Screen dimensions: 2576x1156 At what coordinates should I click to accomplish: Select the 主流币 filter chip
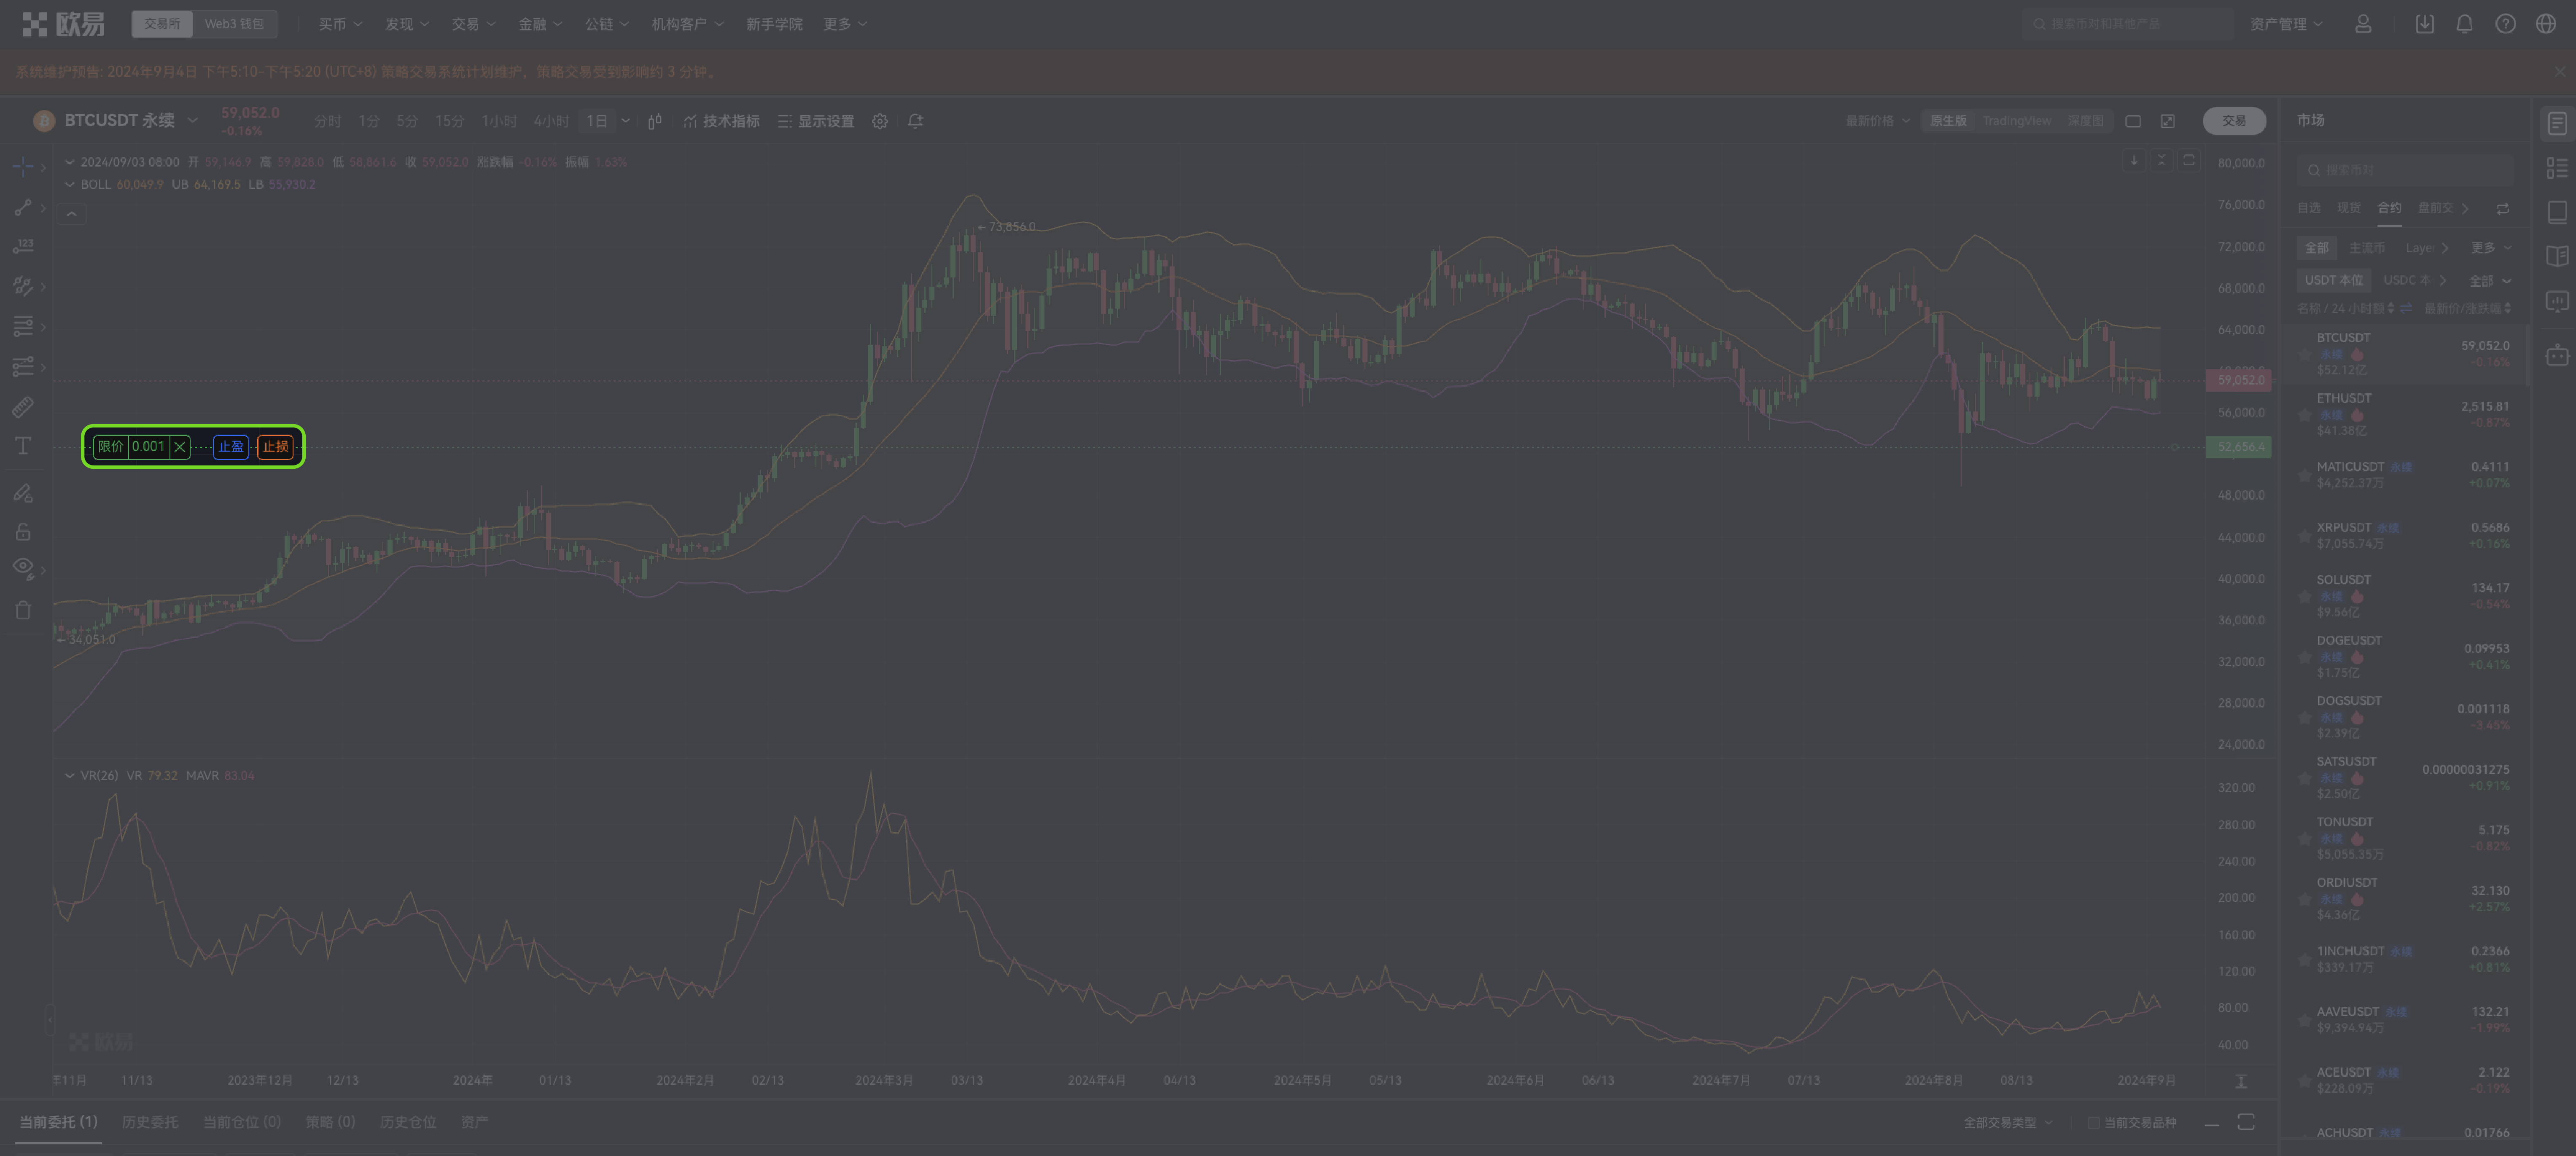2366,248
